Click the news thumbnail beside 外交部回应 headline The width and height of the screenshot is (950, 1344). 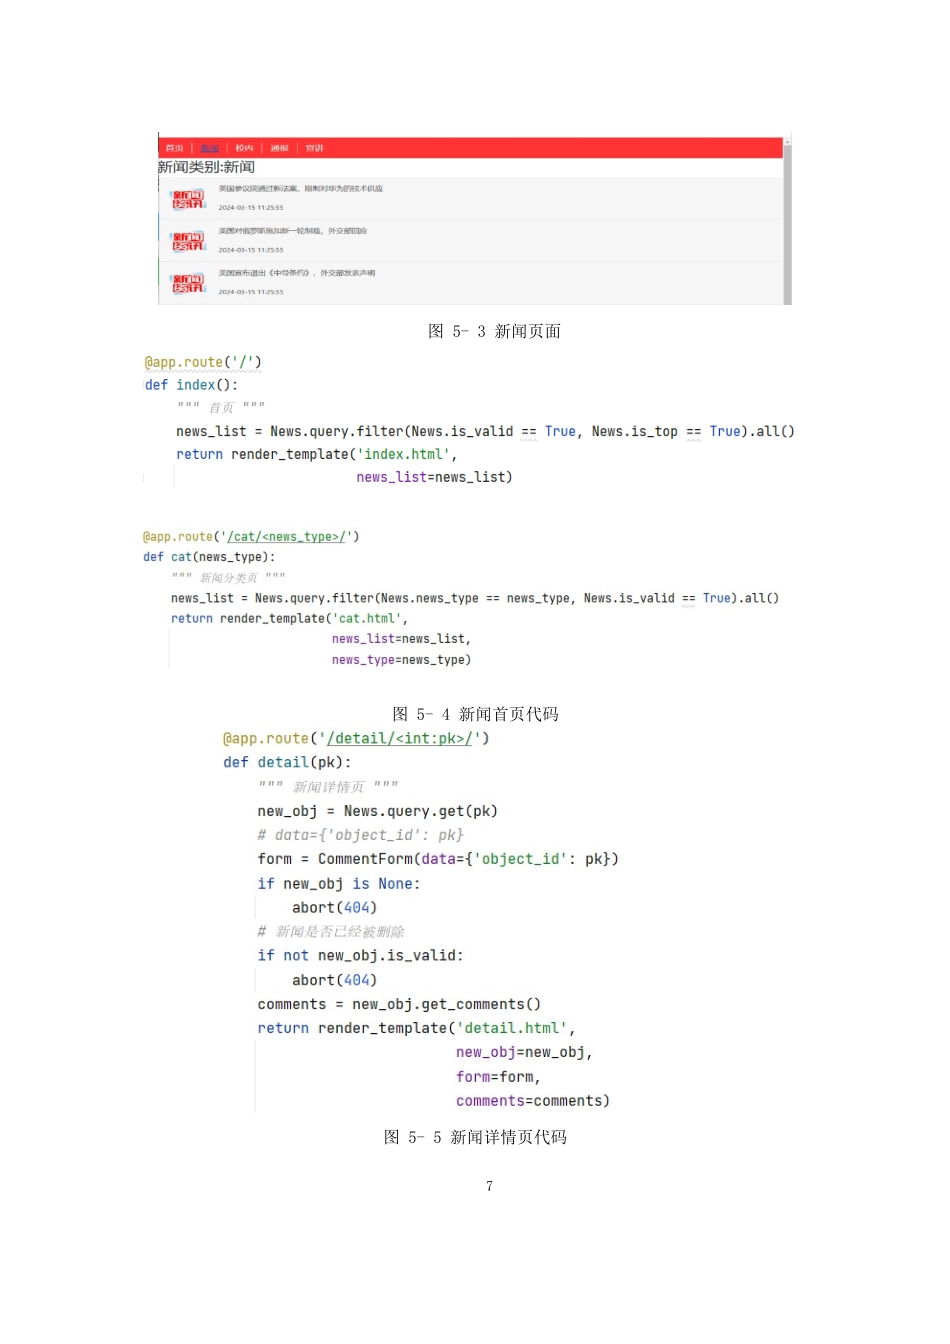click(188, 241)
